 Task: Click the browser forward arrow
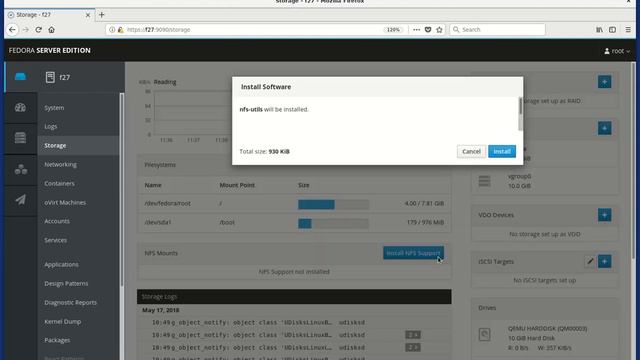click(x=26, y=29)
